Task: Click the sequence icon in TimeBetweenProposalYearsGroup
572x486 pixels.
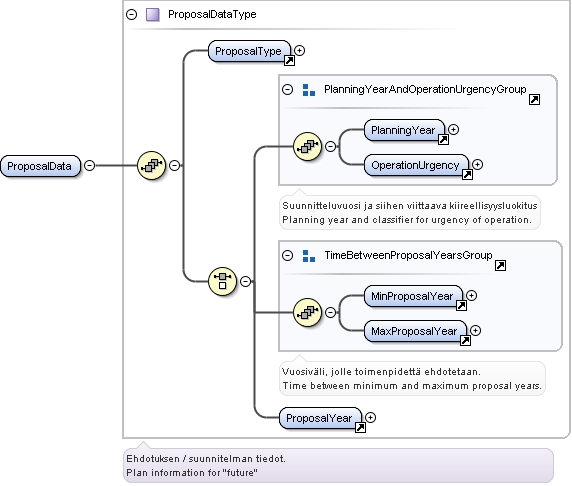Action: coord(308,312)
